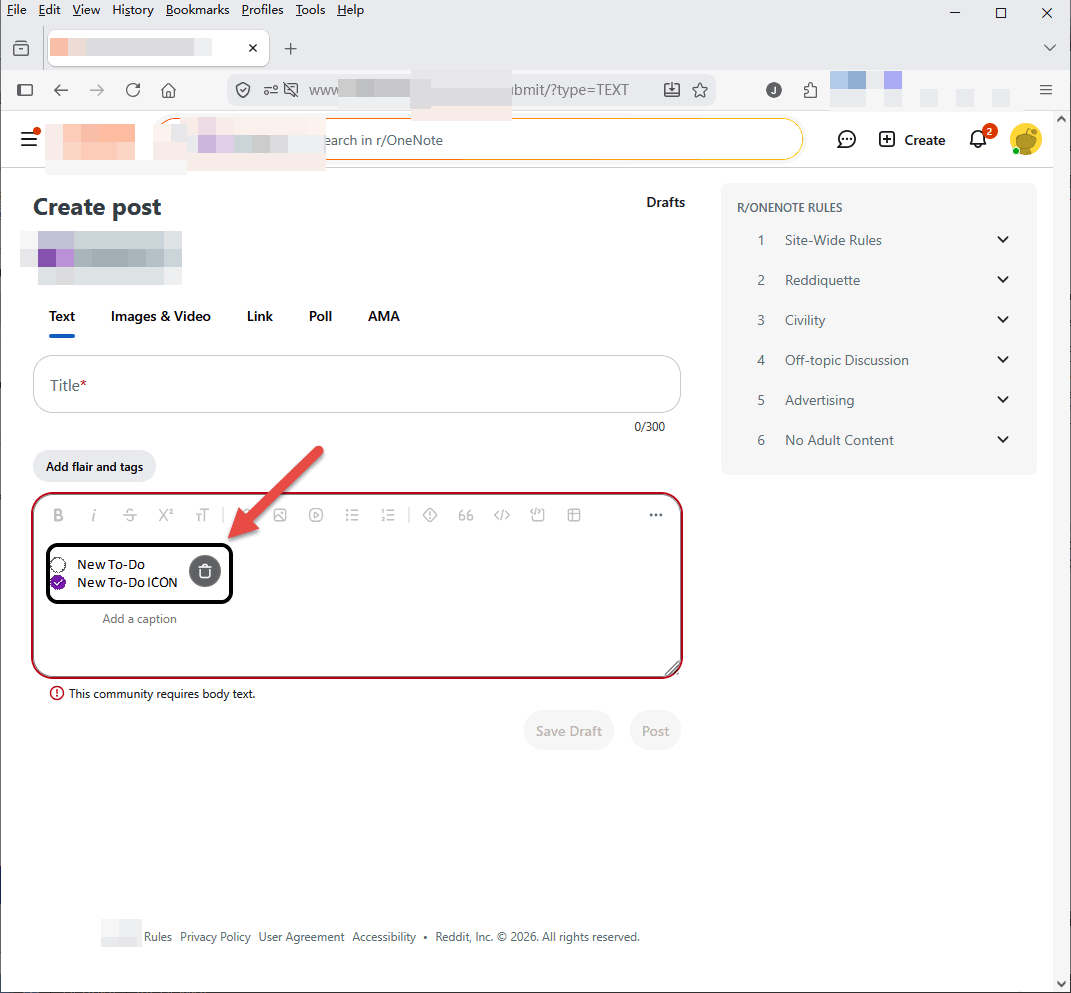
Task: Apply heading text style in editor
Action: [x=201, y=515]
